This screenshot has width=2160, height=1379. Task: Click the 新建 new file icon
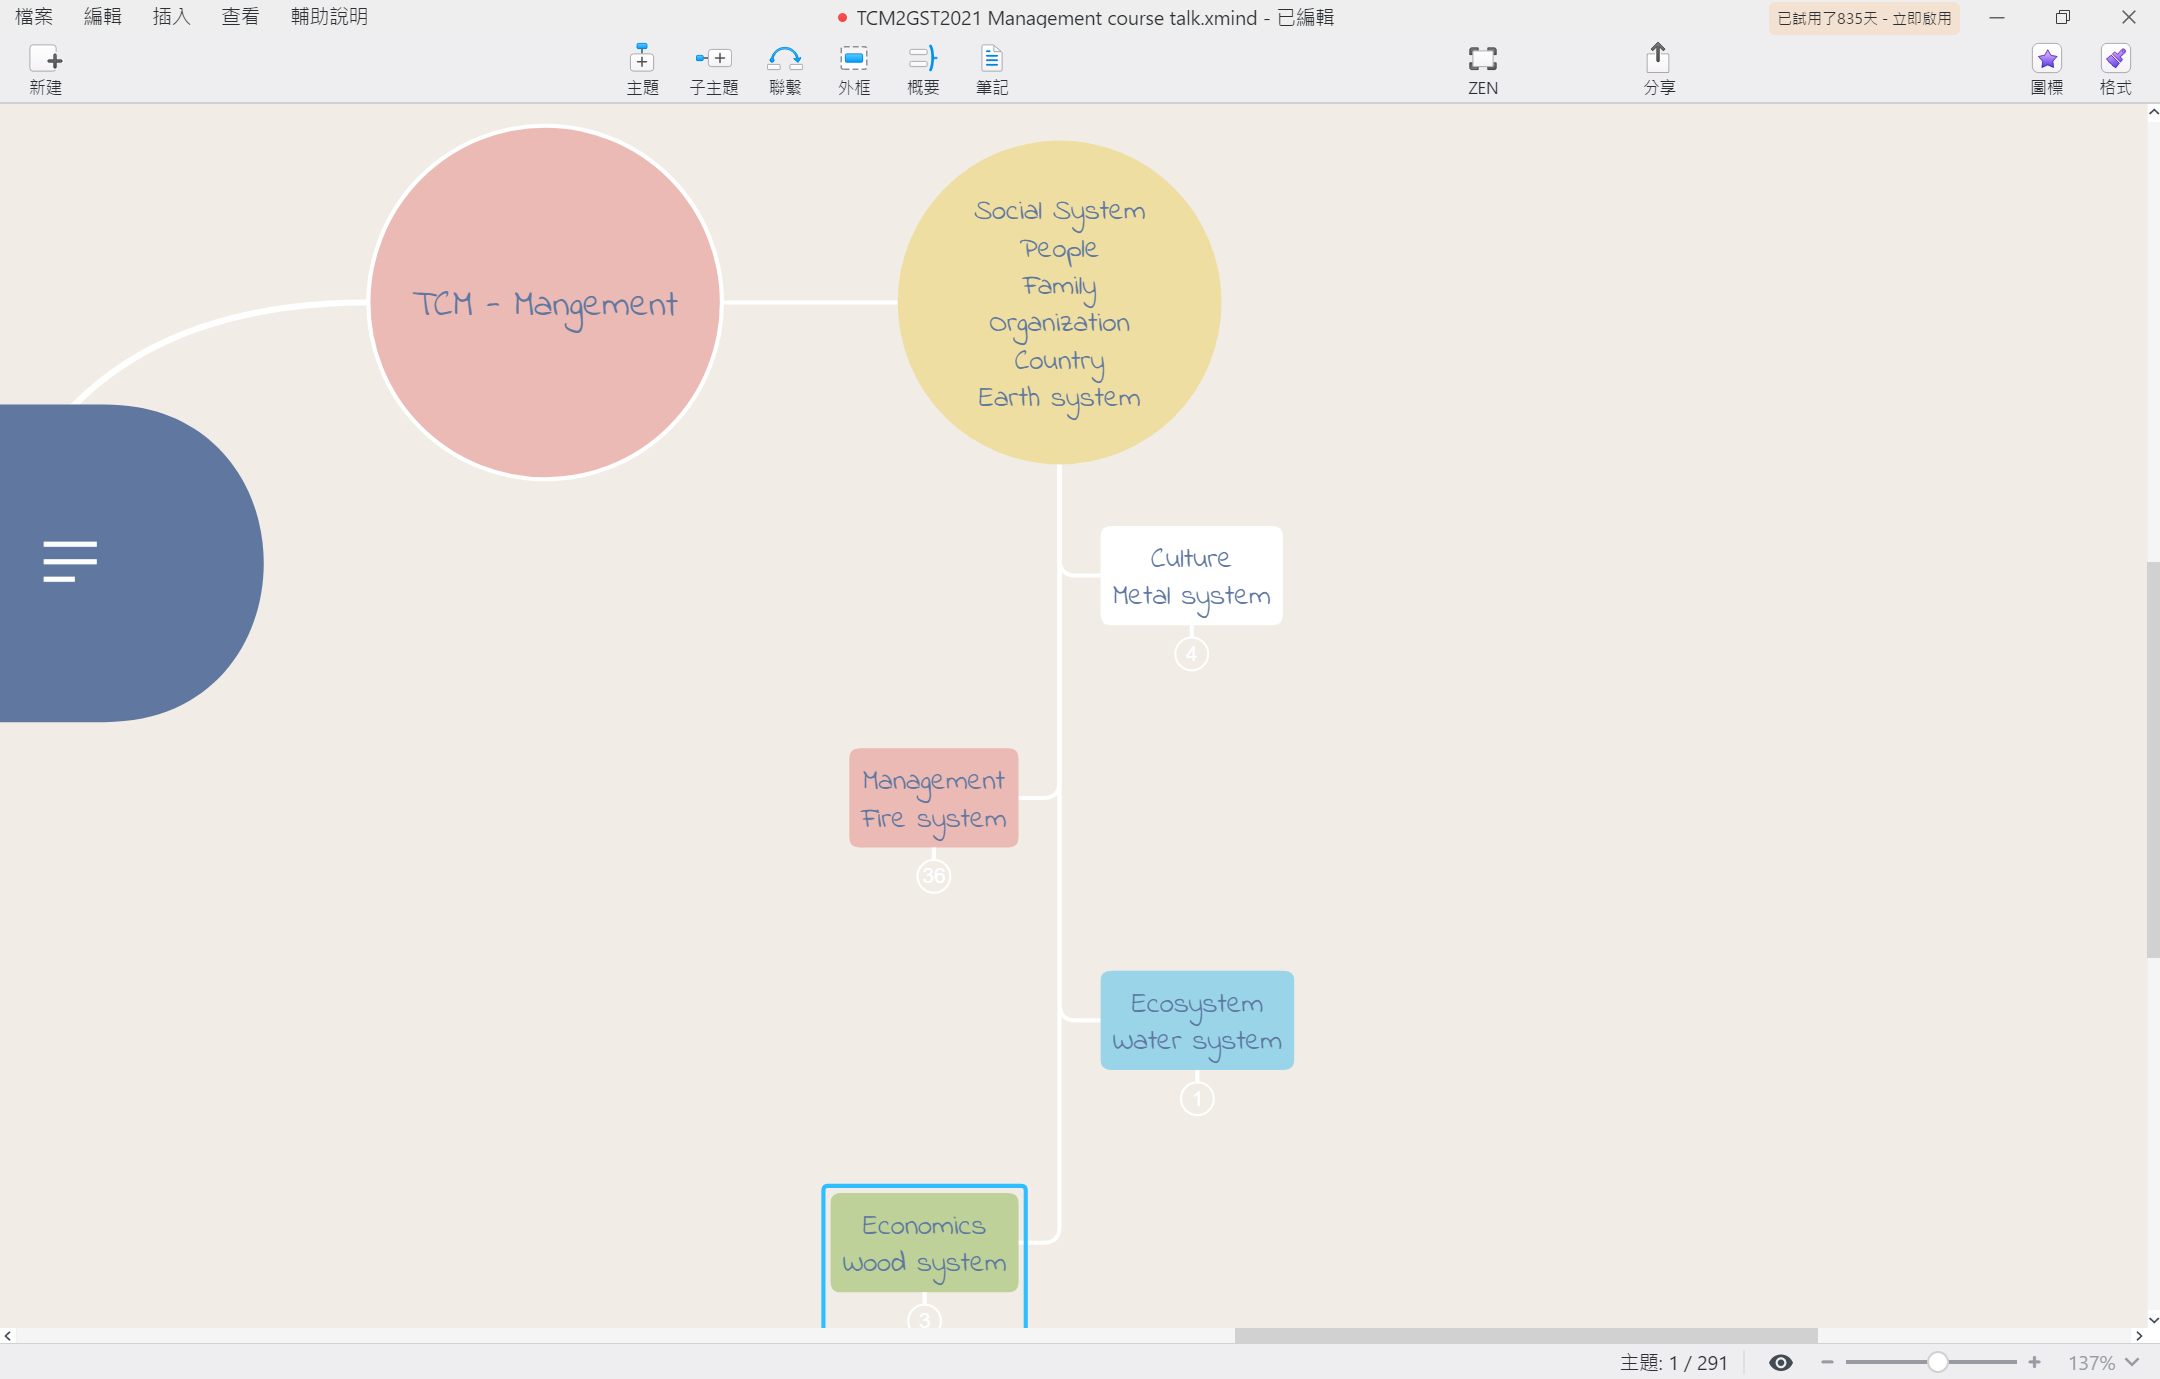coord(45,68)
